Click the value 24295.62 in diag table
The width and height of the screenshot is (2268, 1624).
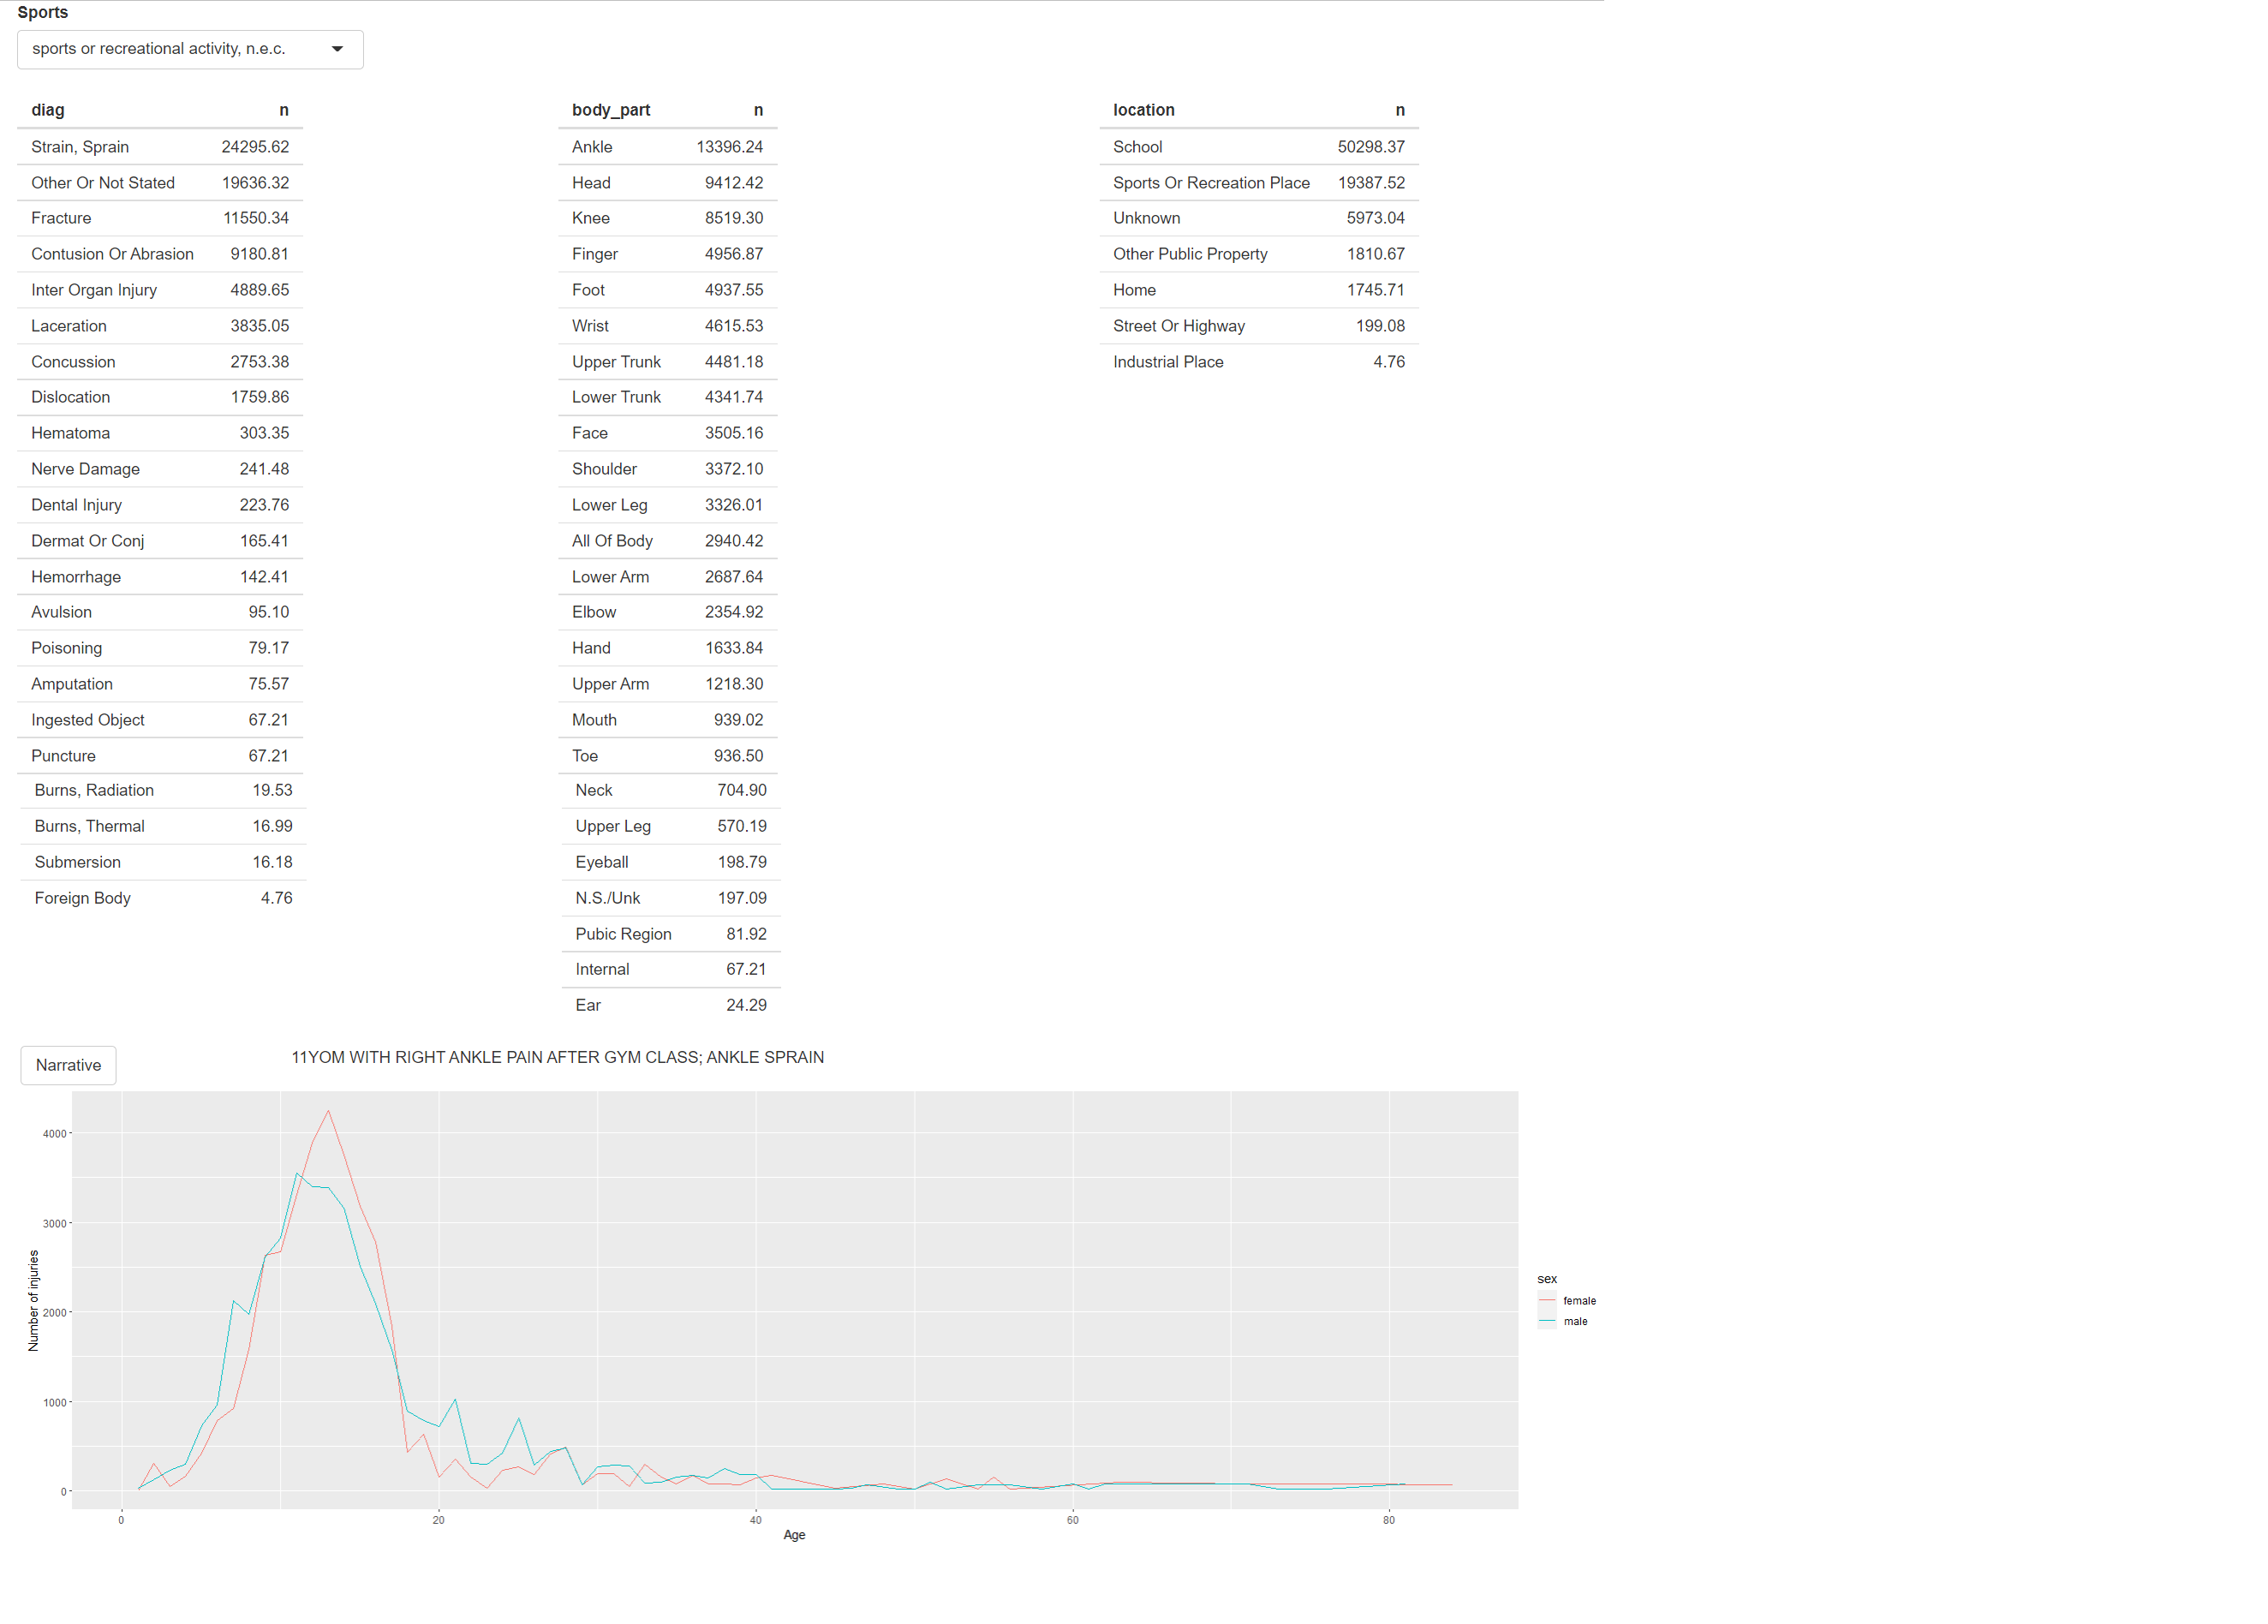[x=255, y=147]
